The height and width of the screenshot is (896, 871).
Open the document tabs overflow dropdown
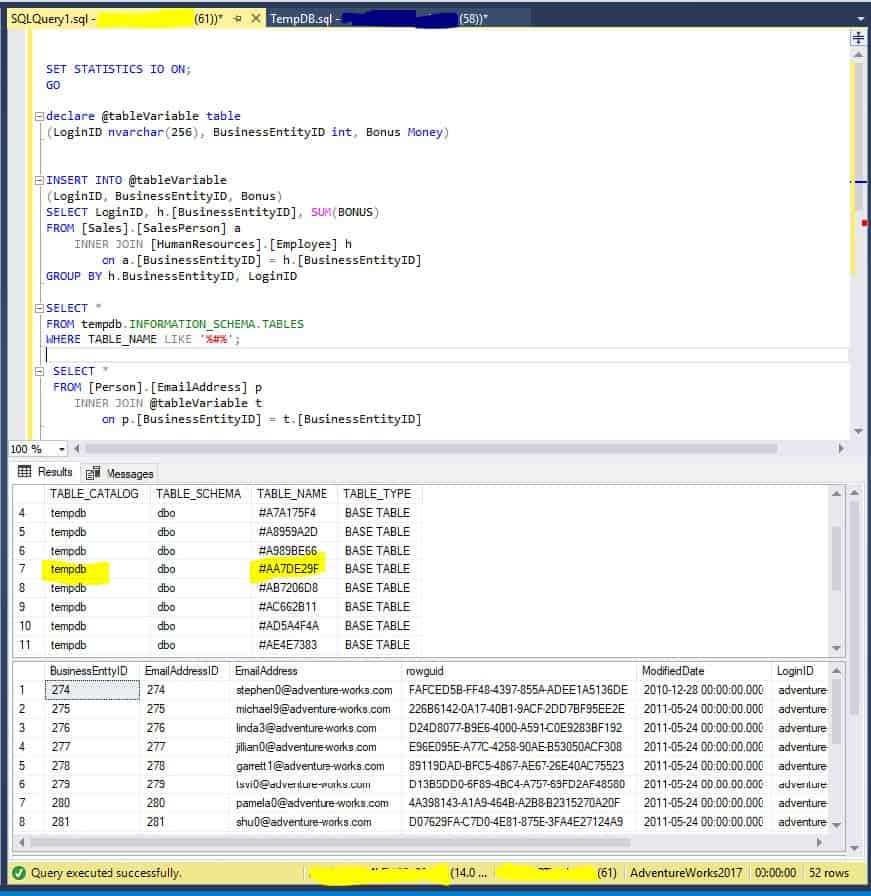pos(860,19)
